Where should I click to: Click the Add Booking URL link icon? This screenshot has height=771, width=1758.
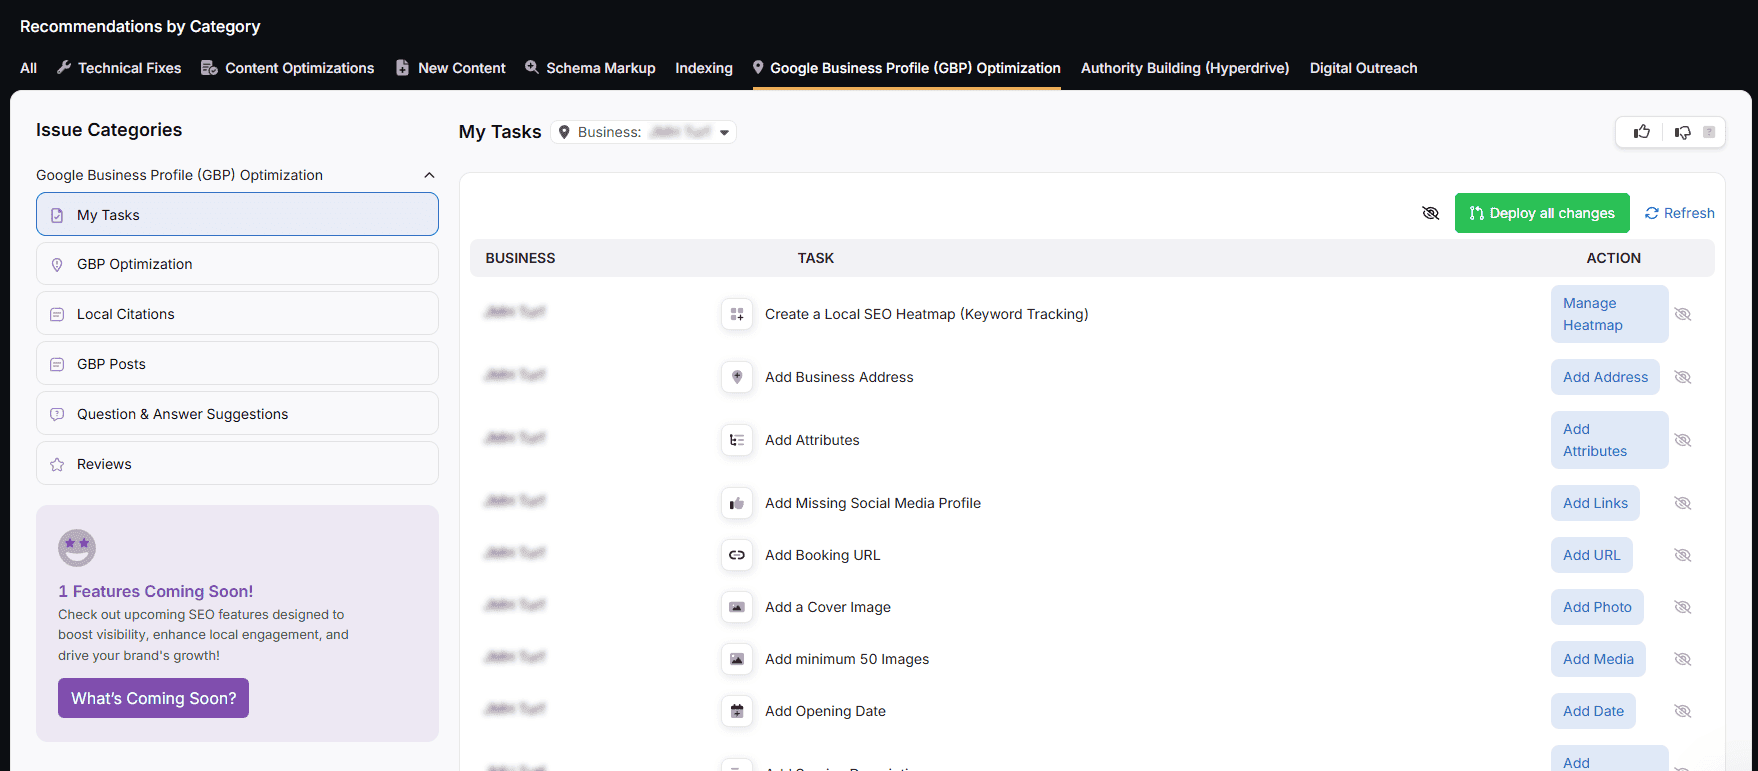[x=737, y=555]
